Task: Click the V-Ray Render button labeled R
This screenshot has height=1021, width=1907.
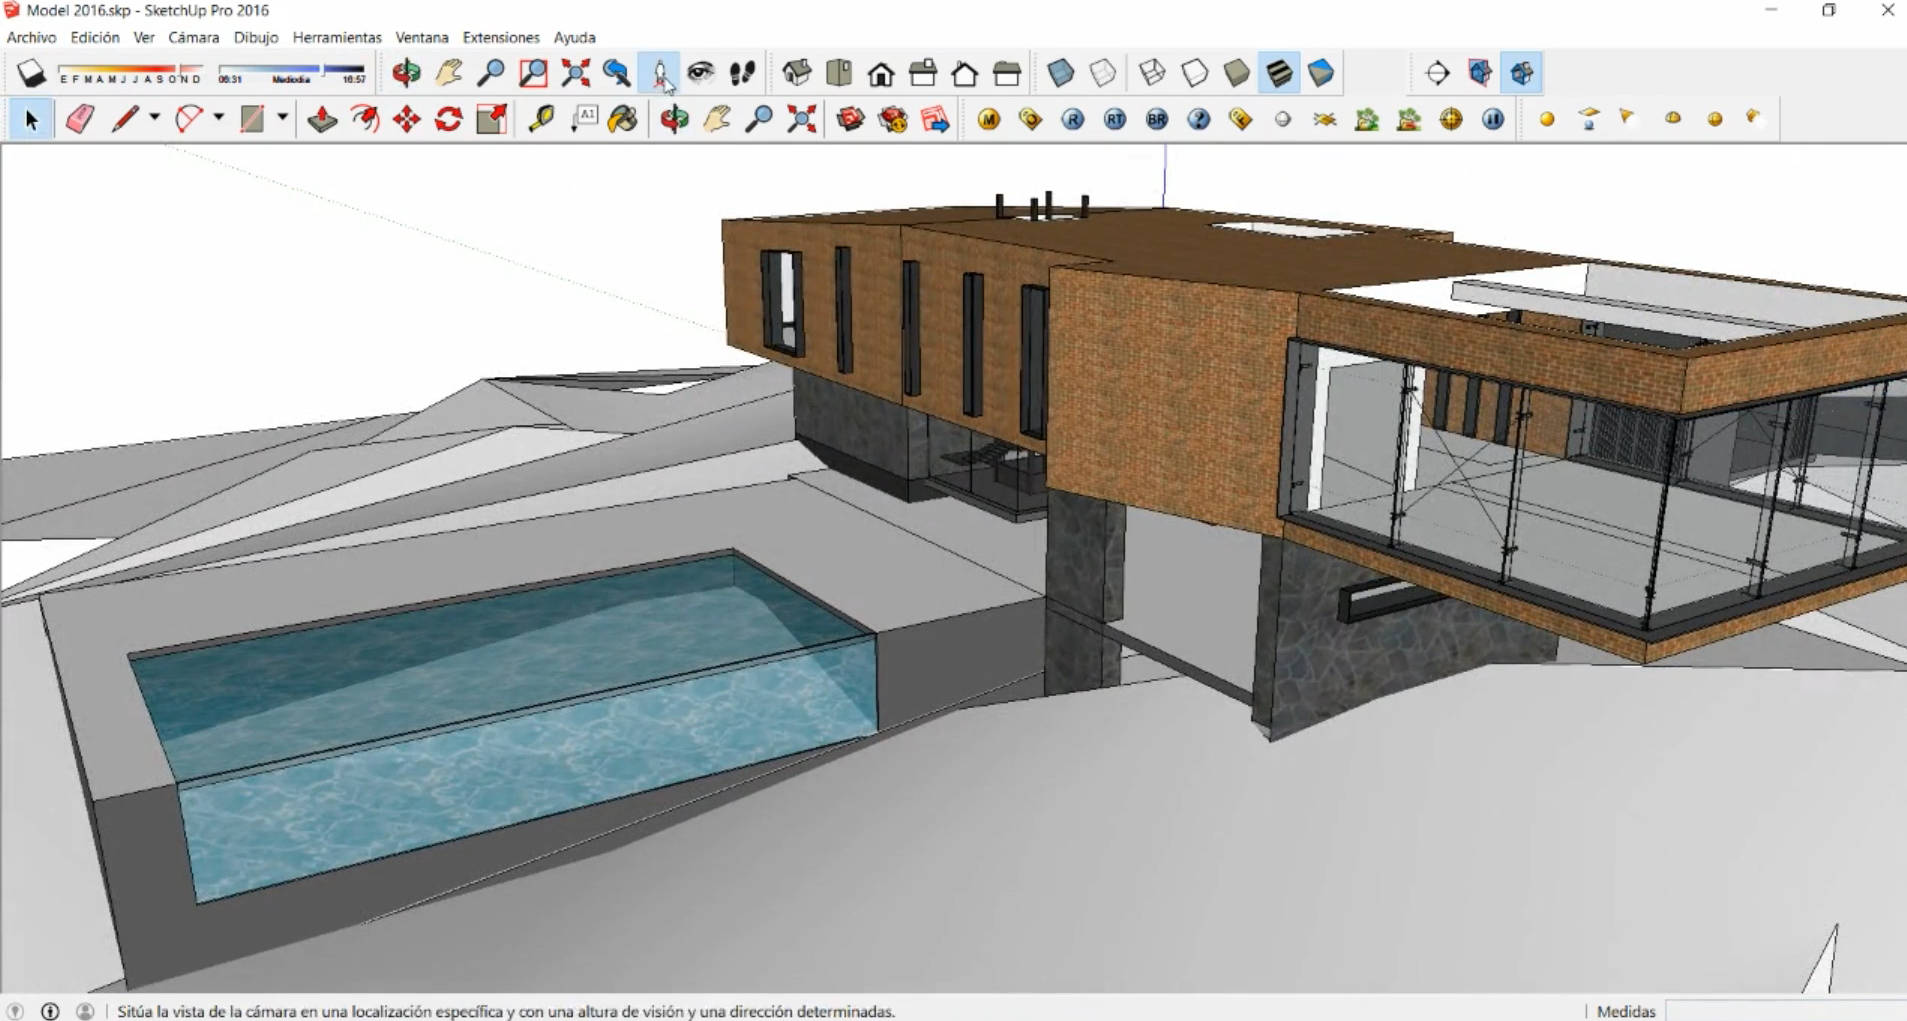Action: 1072,119
